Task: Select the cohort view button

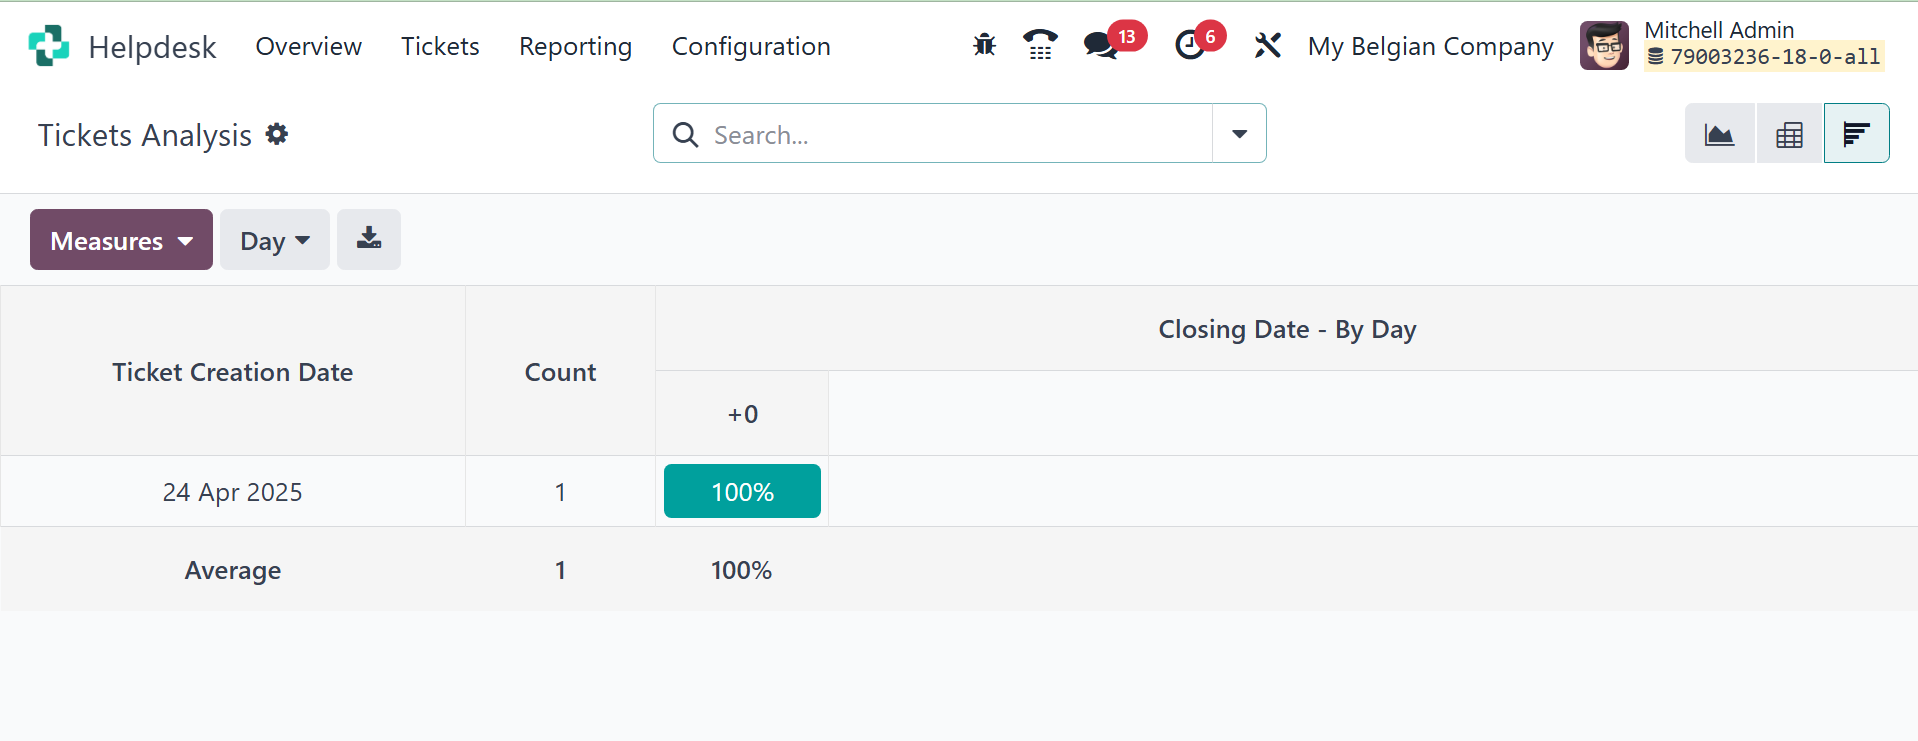Action: 1856,133
